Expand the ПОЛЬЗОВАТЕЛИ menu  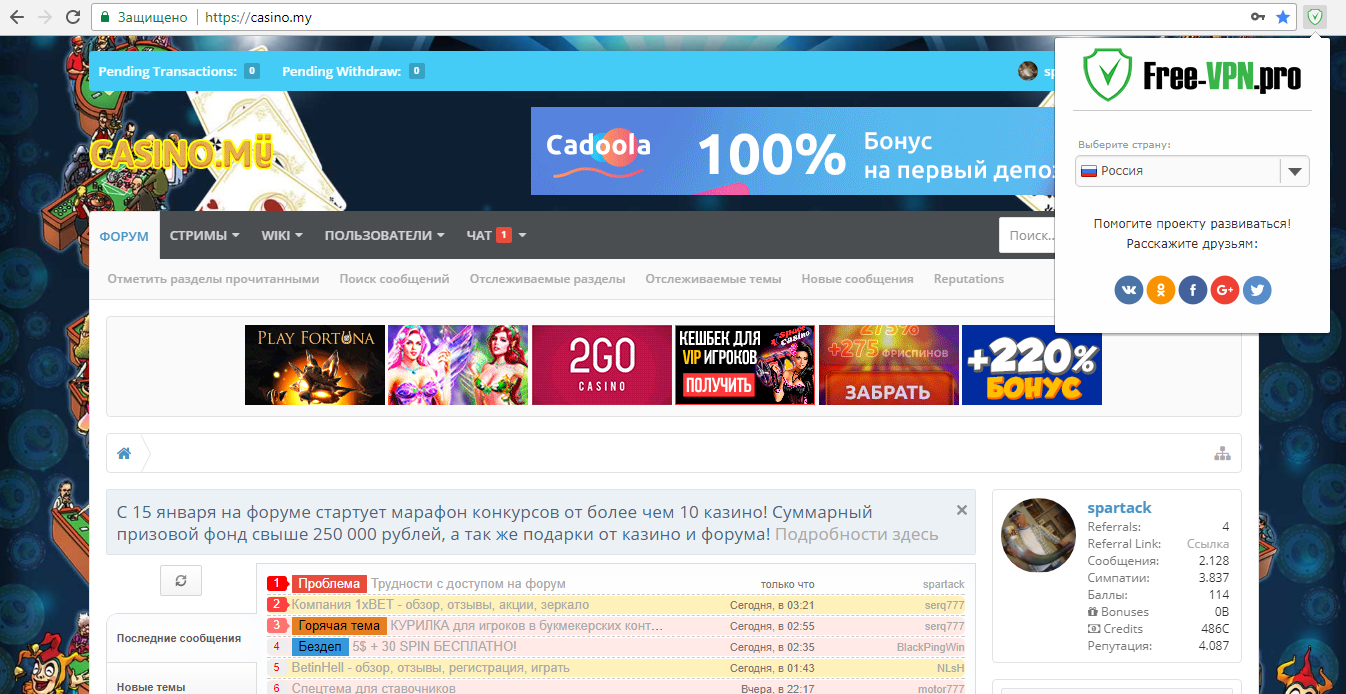[x=384, y=236]
